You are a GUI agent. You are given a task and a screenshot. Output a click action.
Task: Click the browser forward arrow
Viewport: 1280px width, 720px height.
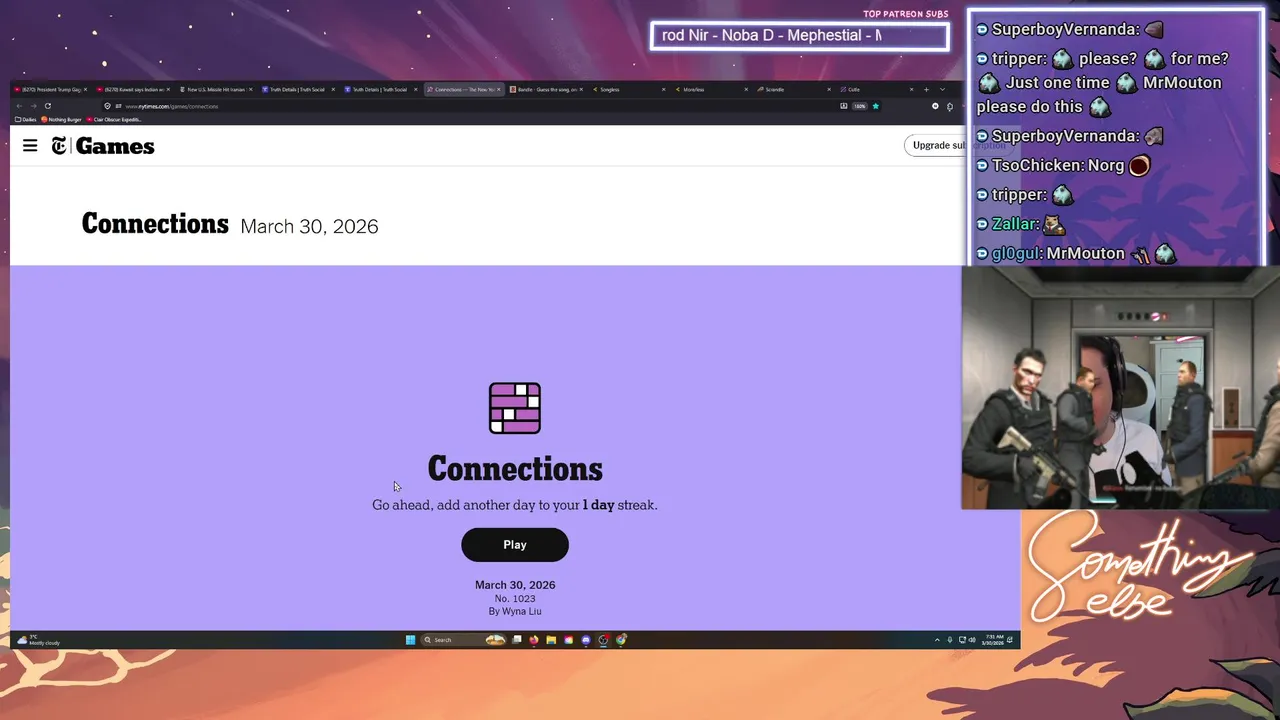[x=33, y=106]
